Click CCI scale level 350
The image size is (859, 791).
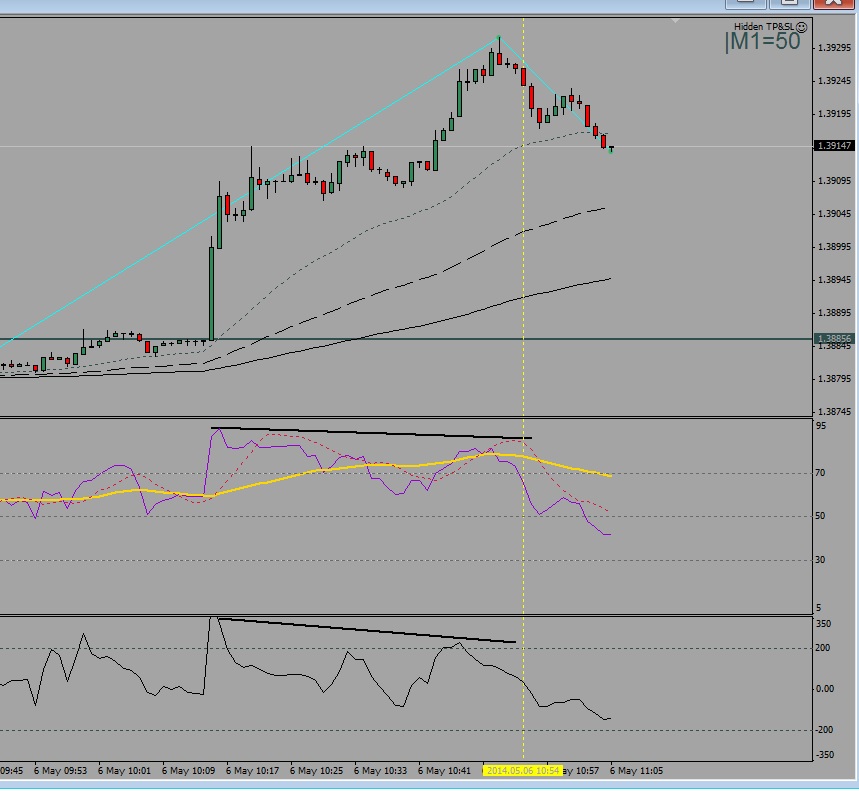823,624
